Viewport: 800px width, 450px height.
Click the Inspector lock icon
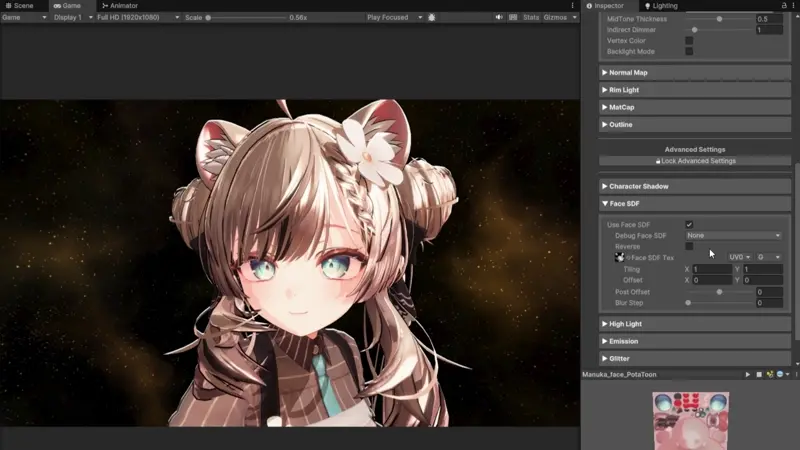[784, 6]
